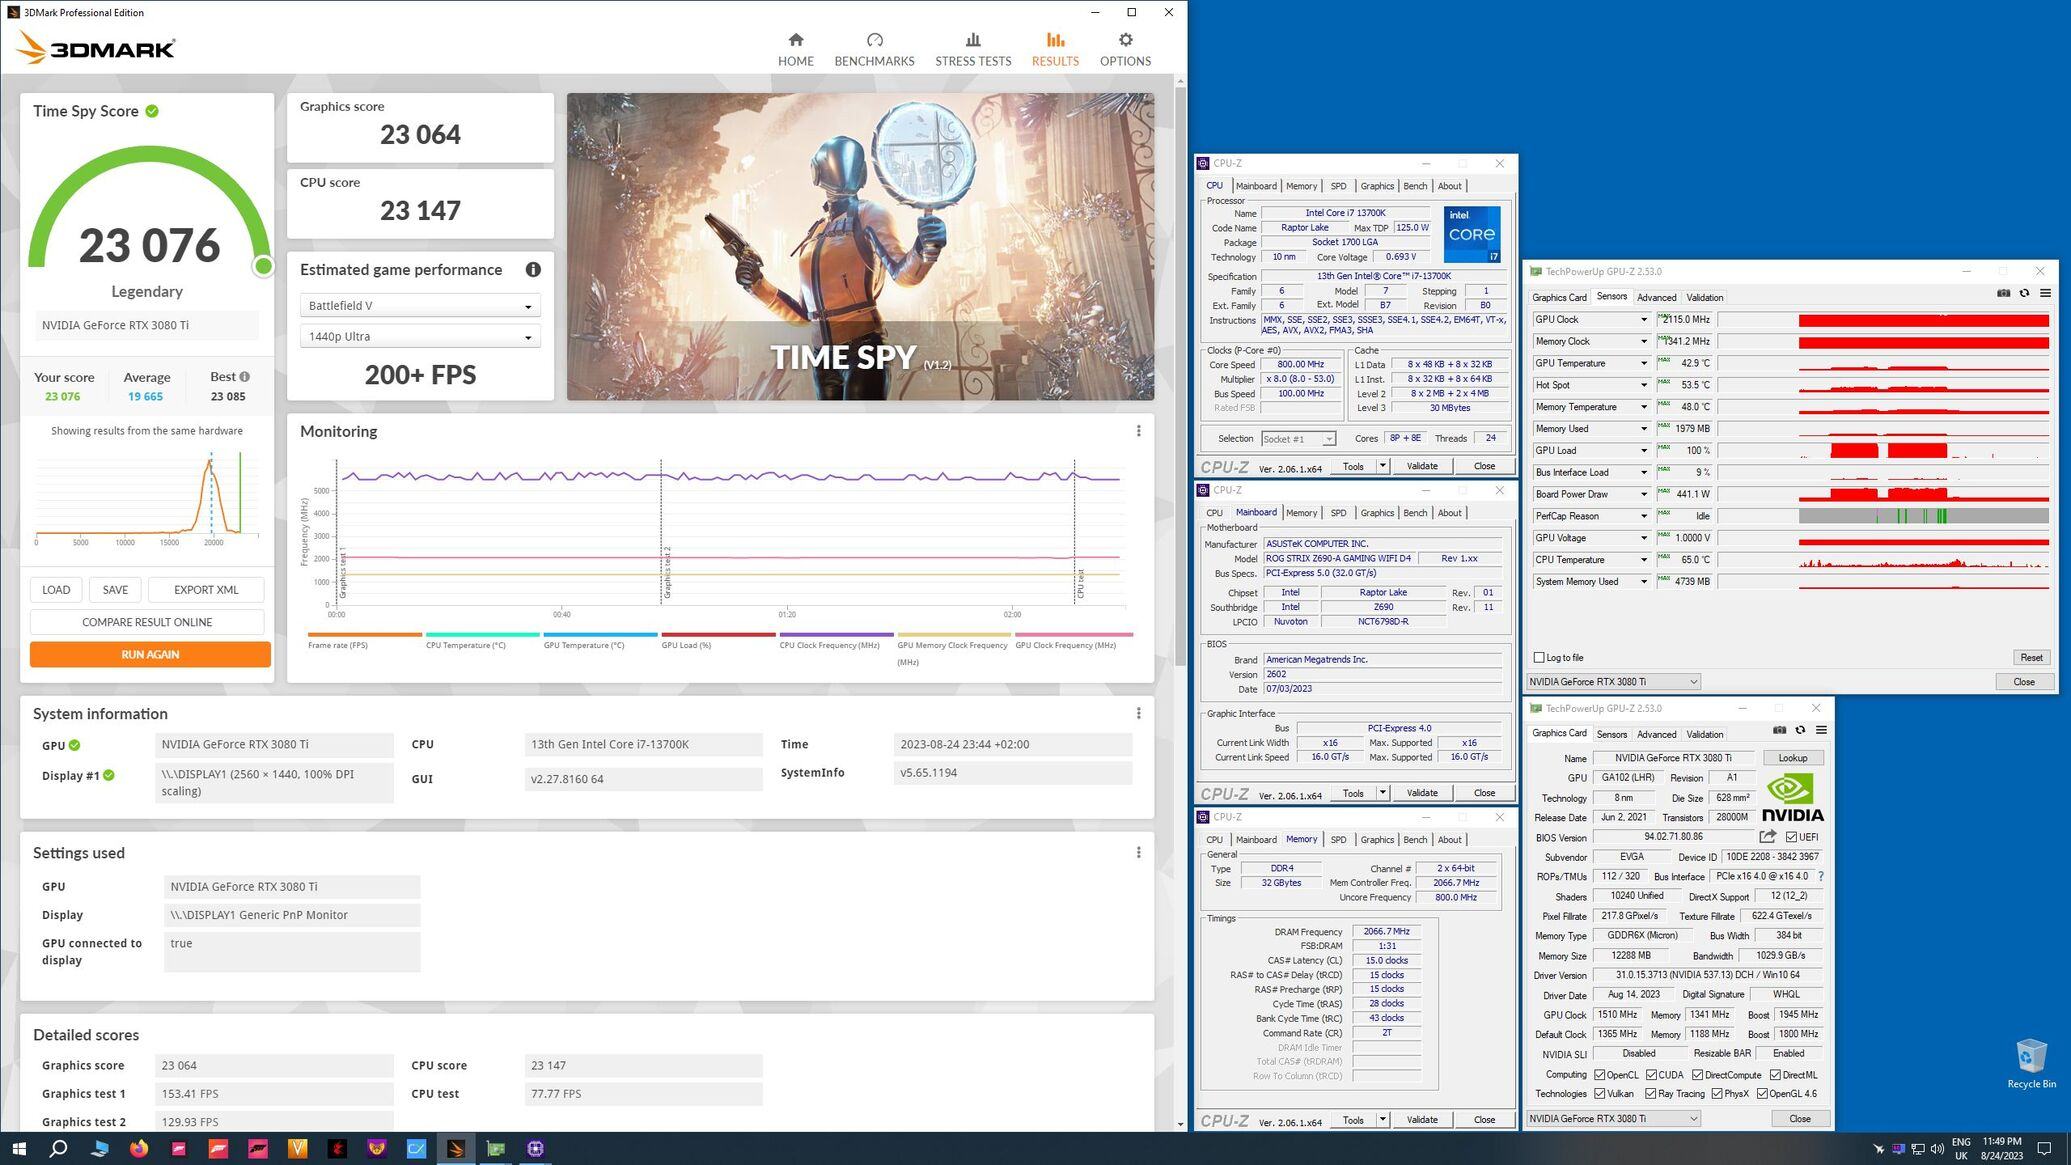Viewport: 2071px width, 1165px height.
Task: Switch to SPD tab in top CPU-Z
Action: click(1338, 186)
